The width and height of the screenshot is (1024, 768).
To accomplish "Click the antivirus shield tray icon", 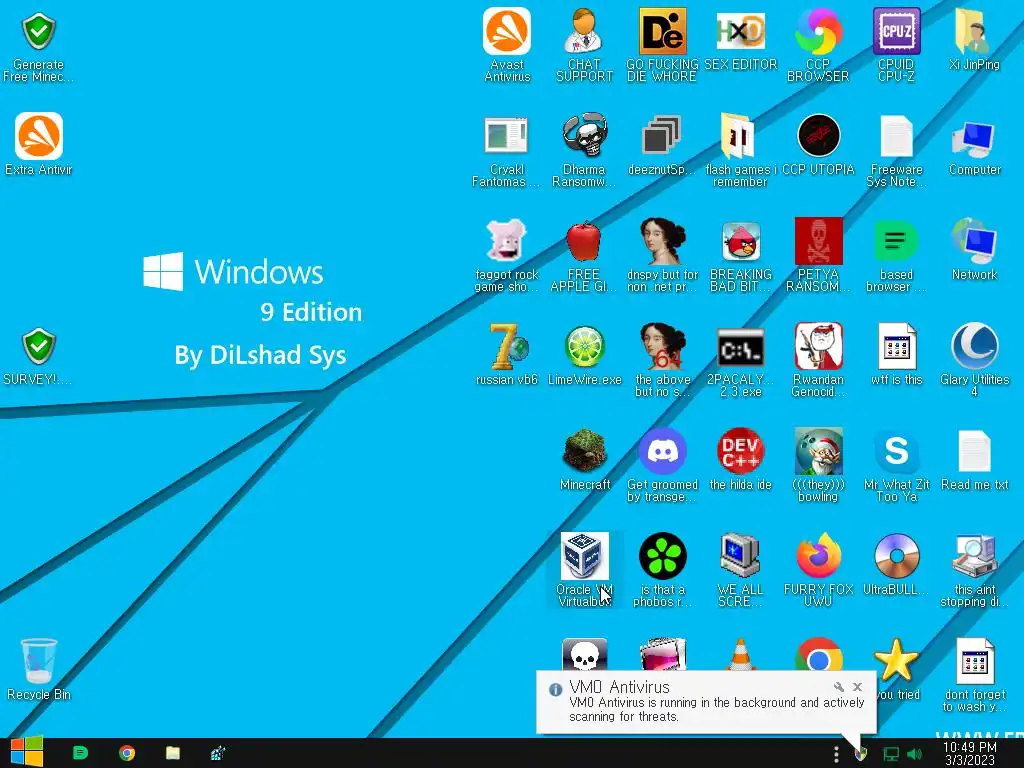I will 861,754.
